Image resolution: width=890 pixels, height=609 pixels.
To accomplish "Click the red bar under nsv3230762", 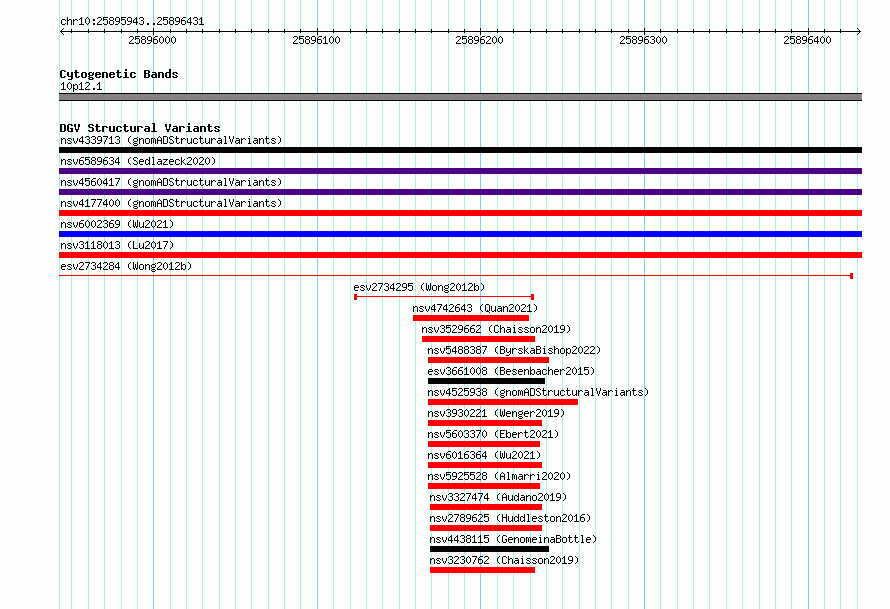I will [482, 570].
